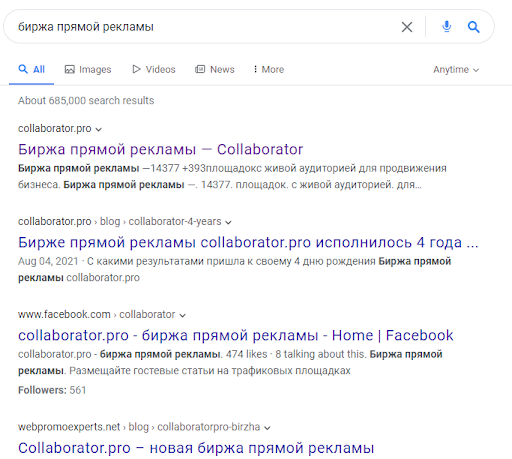This screenshot has width=512, height=459.
Task: Open the Anytime filter dropdown
Action: (456, 70)
